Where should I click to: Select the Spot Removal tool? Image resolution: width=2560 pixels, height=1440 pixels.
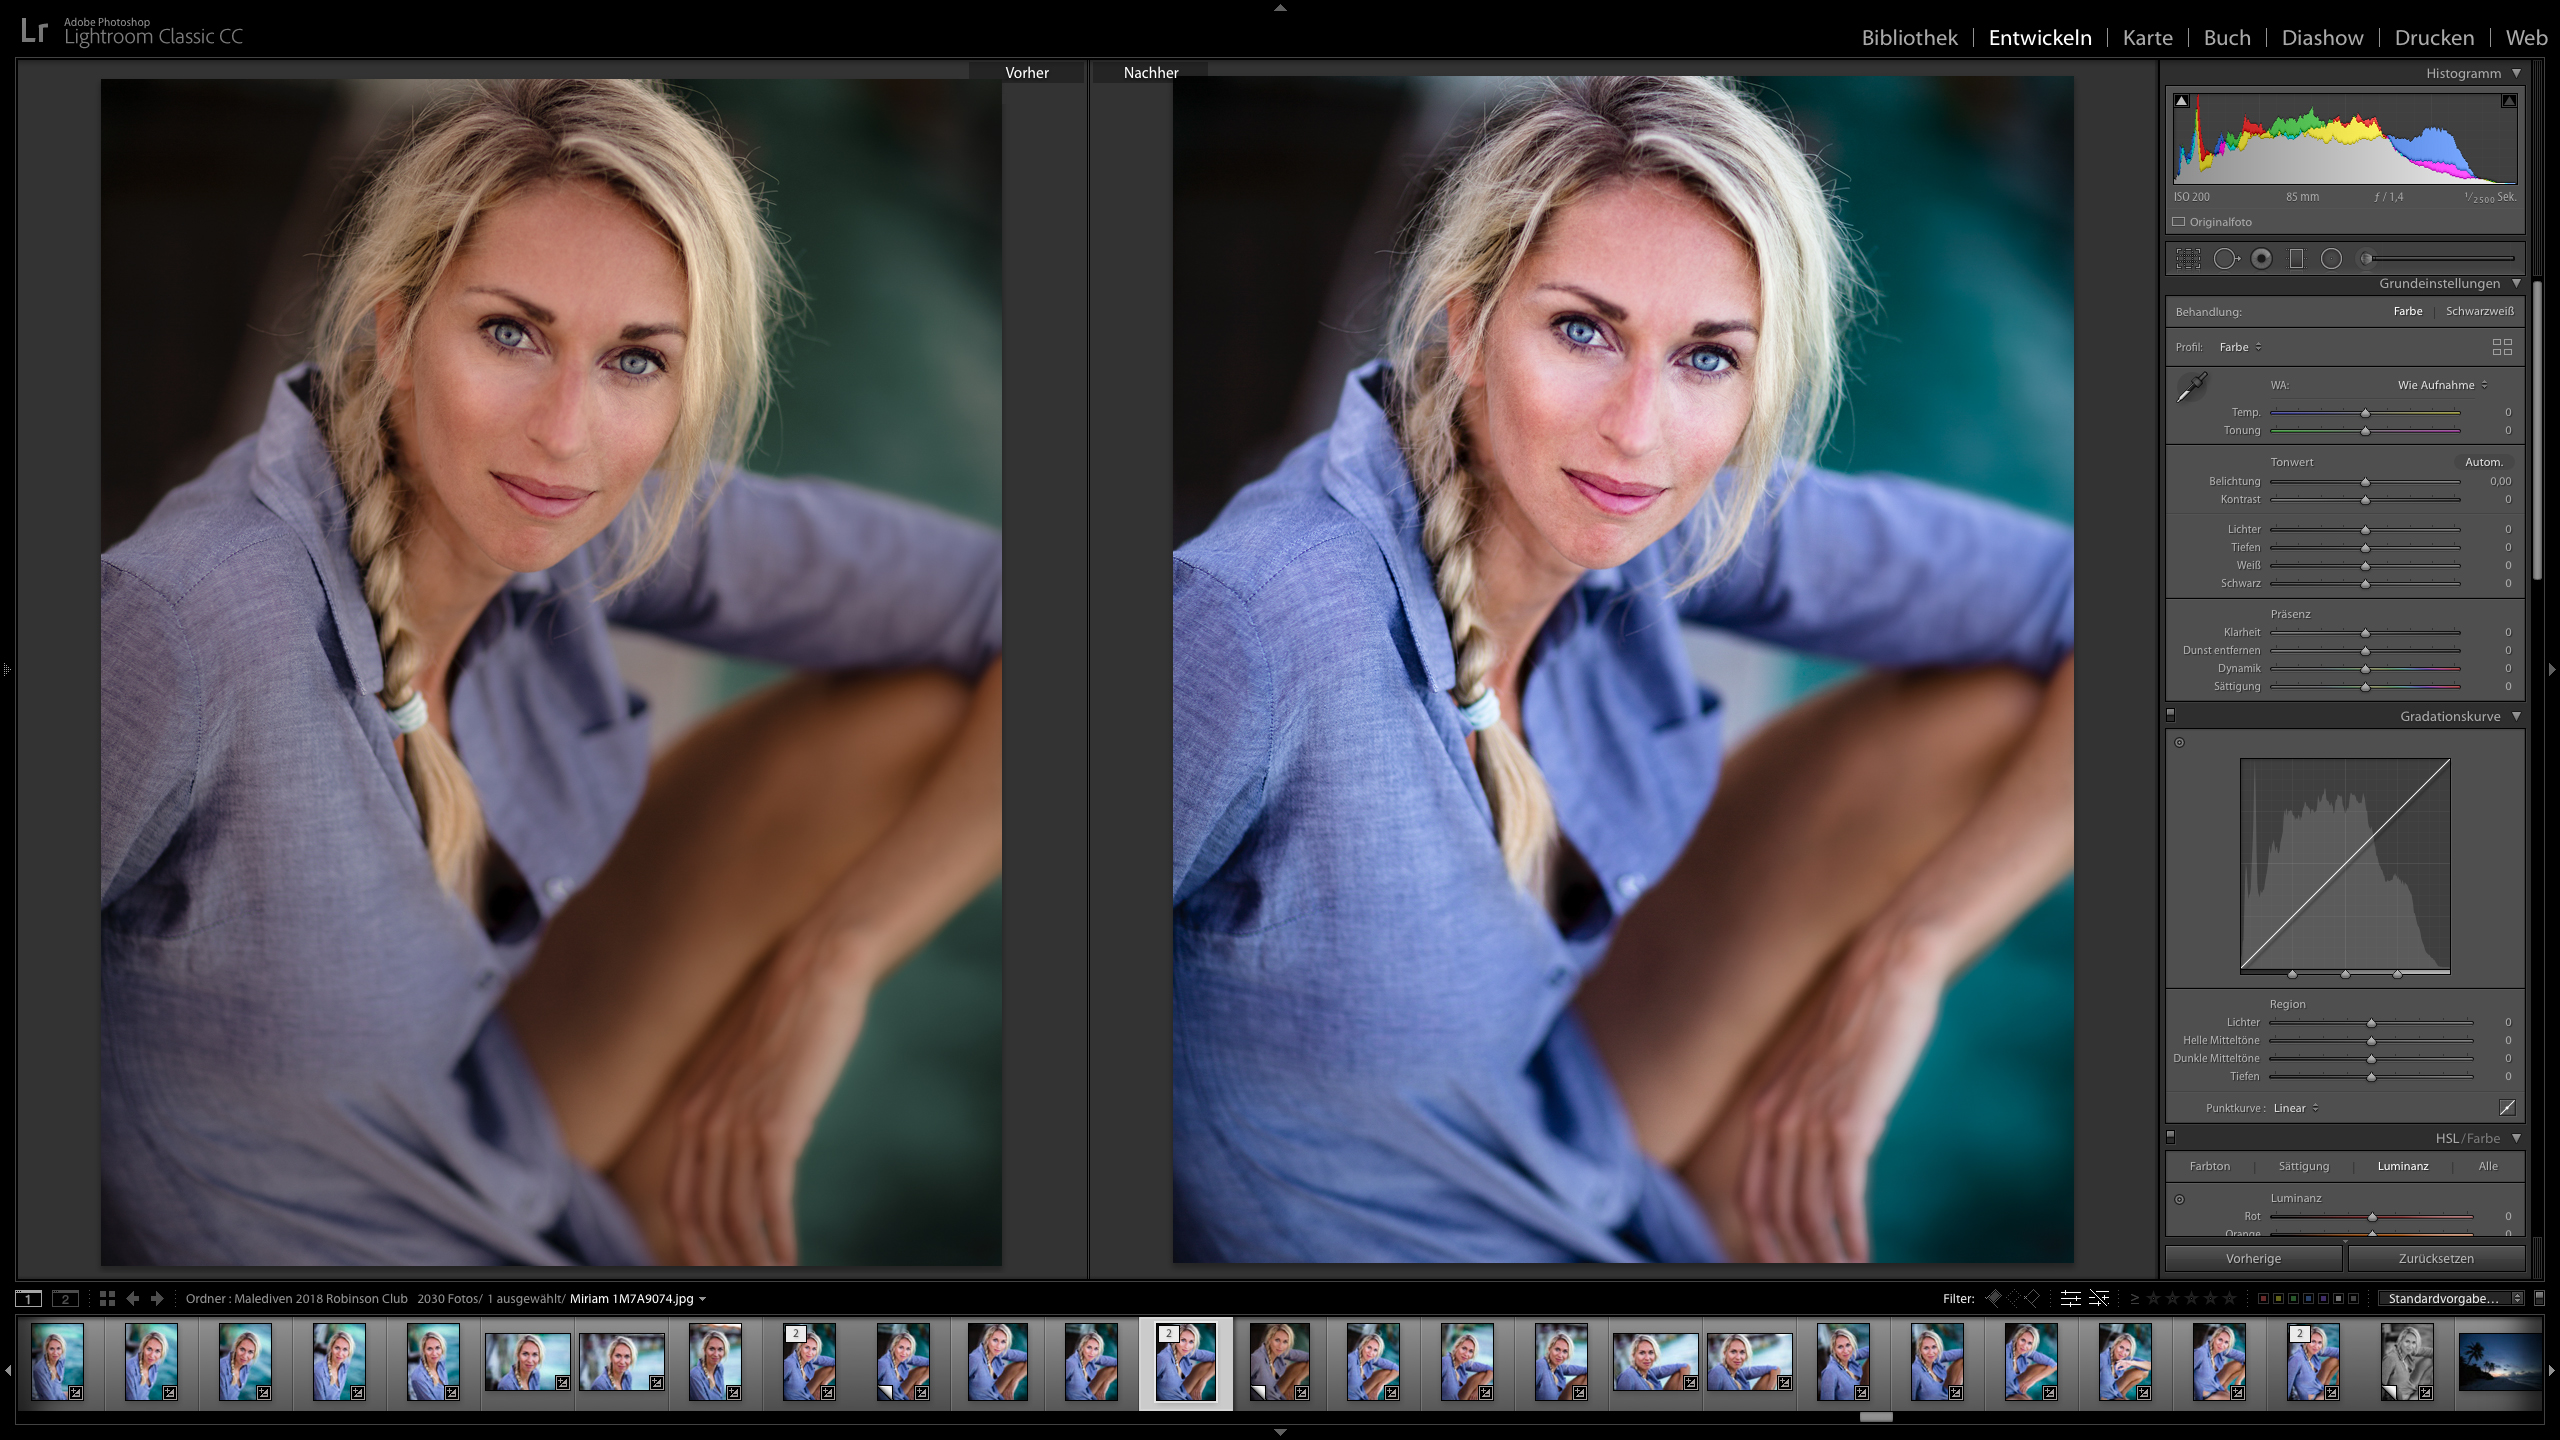pyautogui.click(x=2226, y=259)
